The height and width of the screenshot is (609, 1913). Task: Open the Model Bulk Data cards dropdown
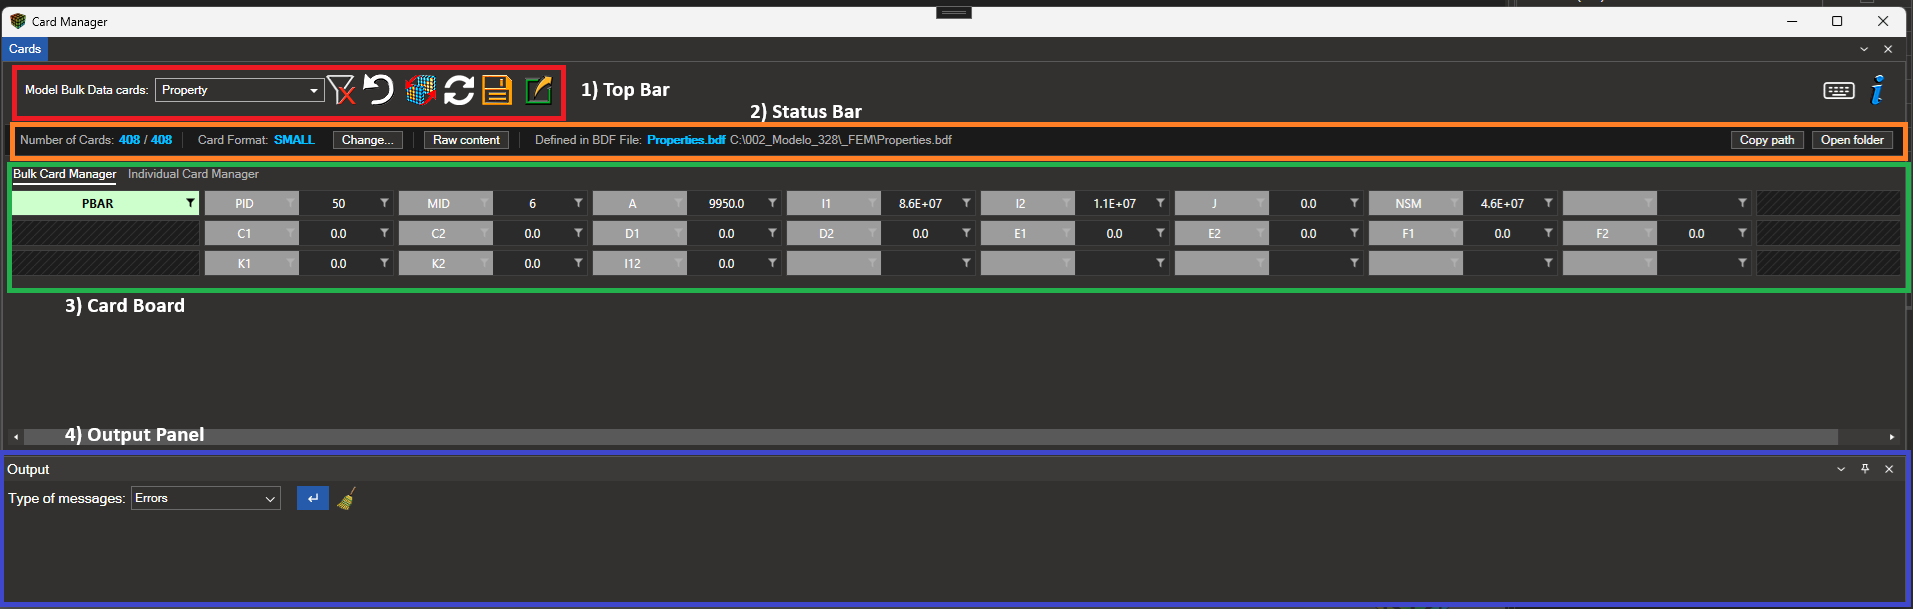240,90
